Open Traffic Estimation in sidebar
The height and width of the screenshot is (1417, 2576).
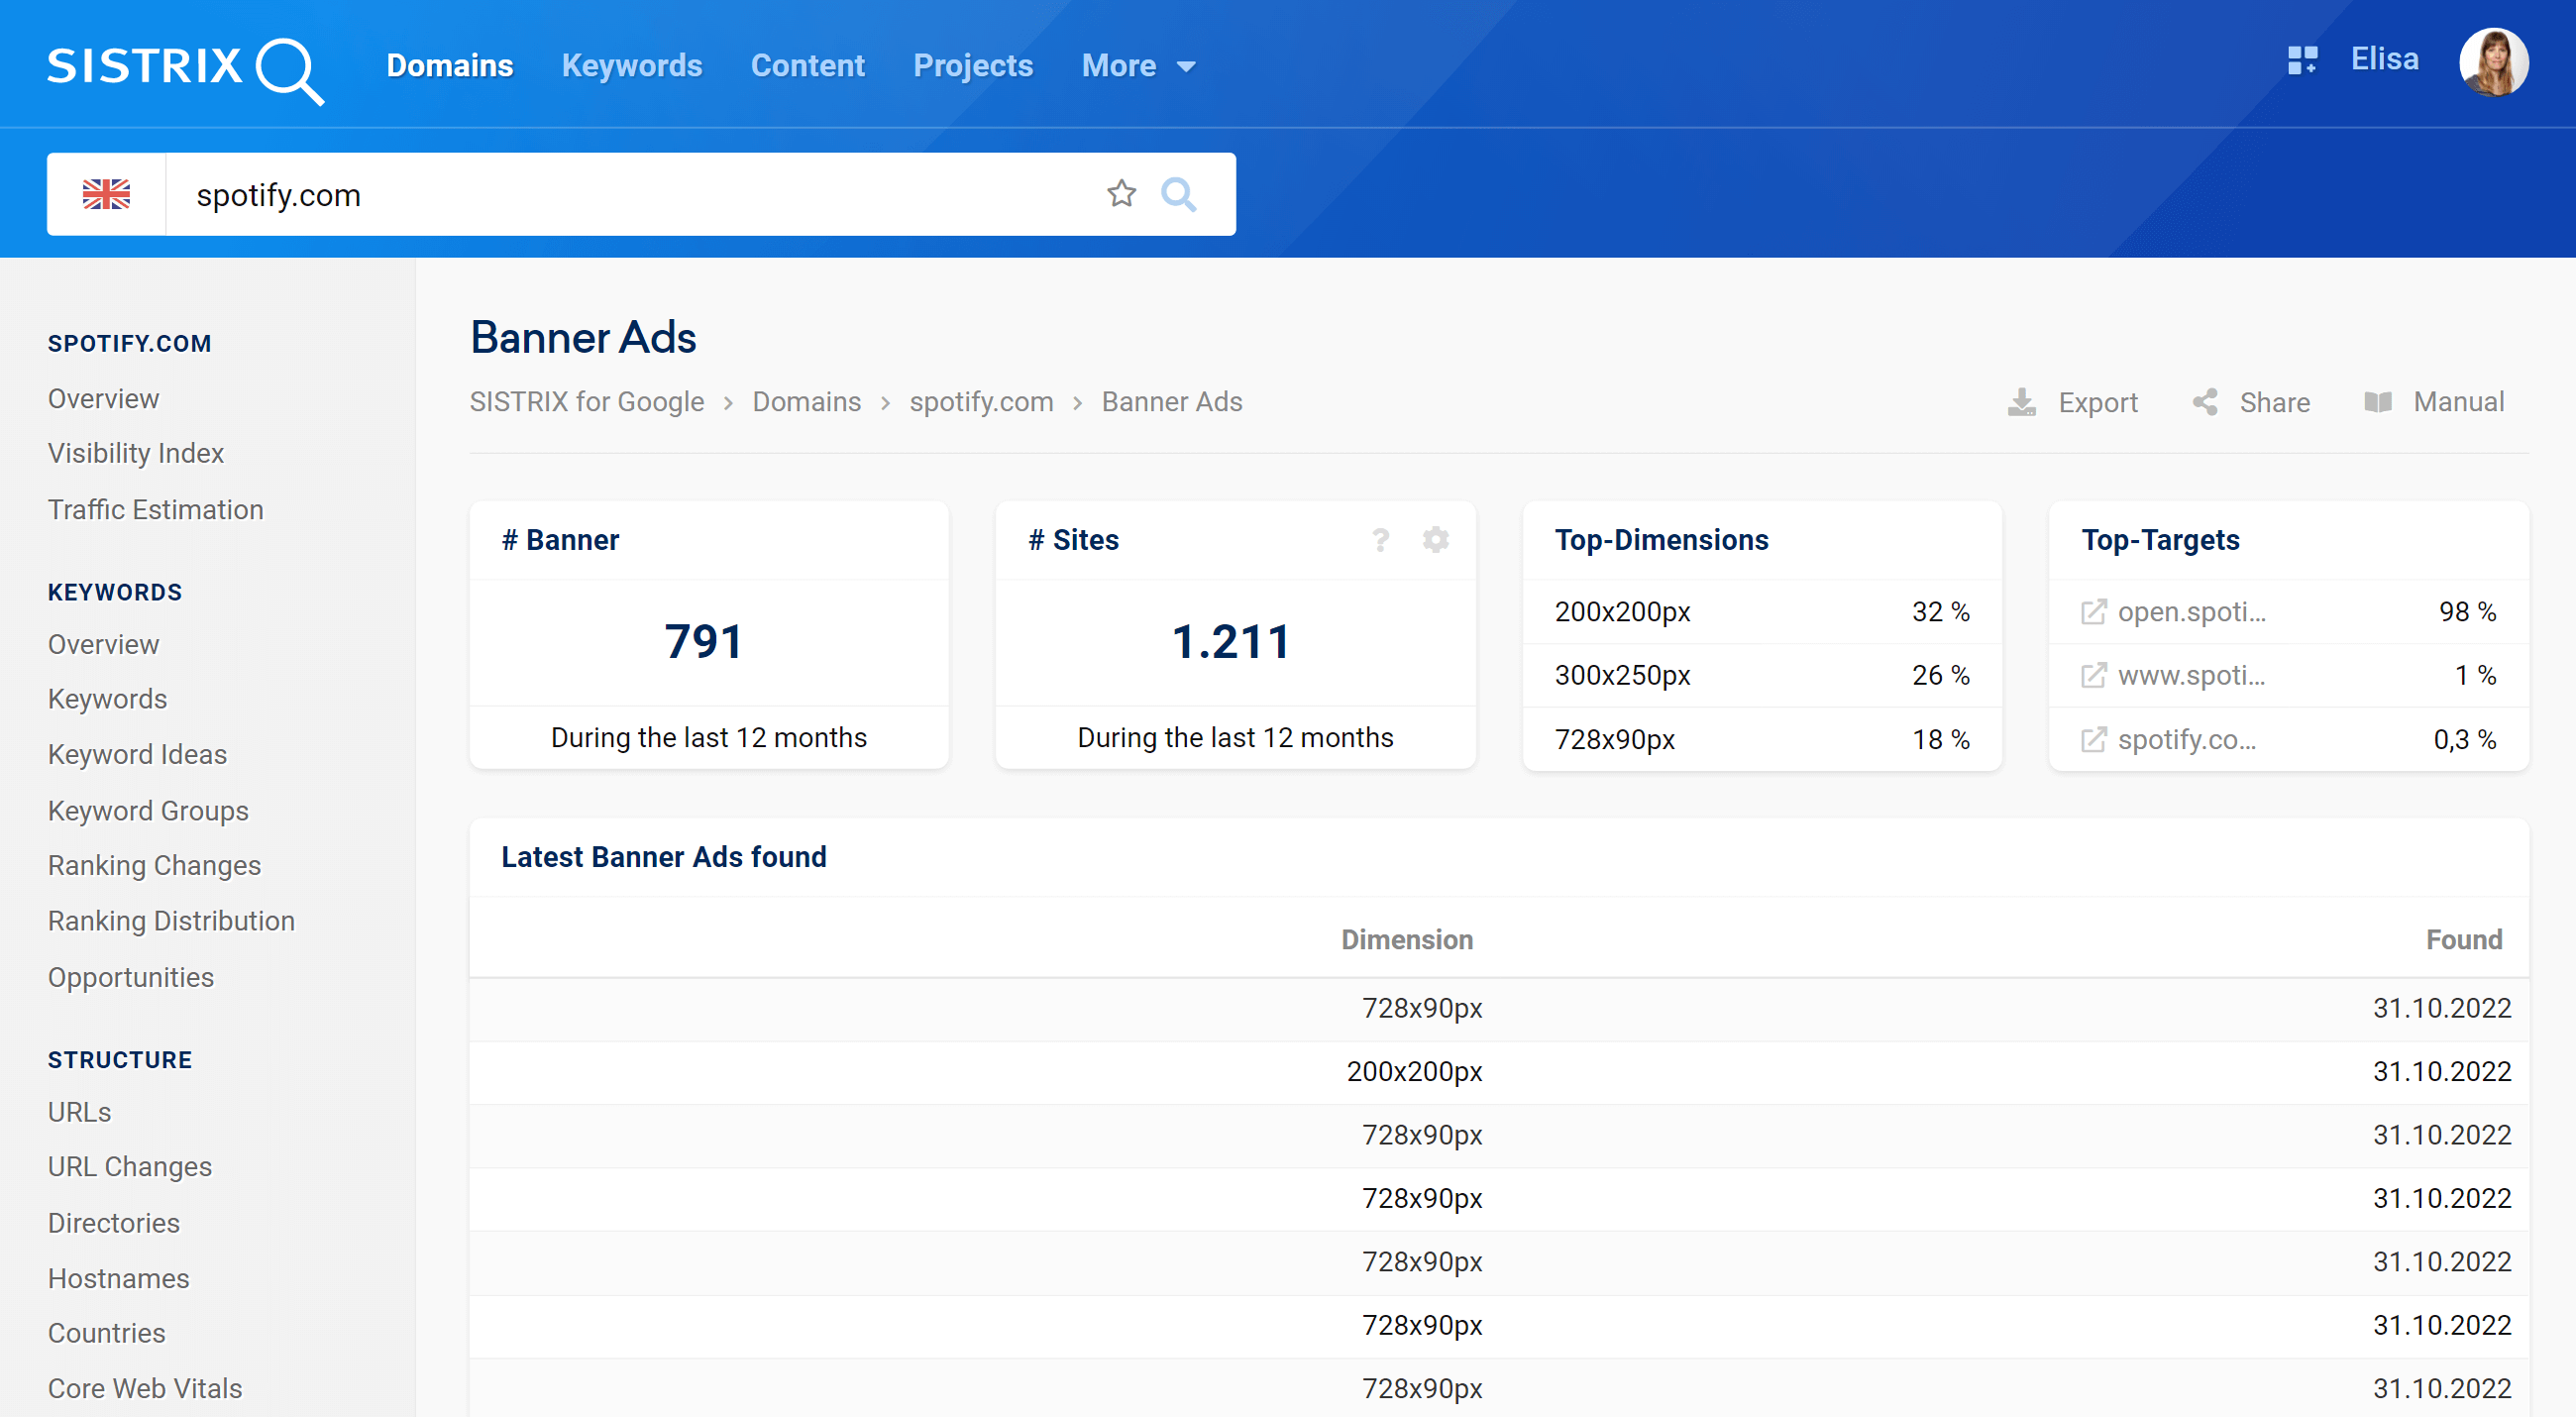point(156,510)
